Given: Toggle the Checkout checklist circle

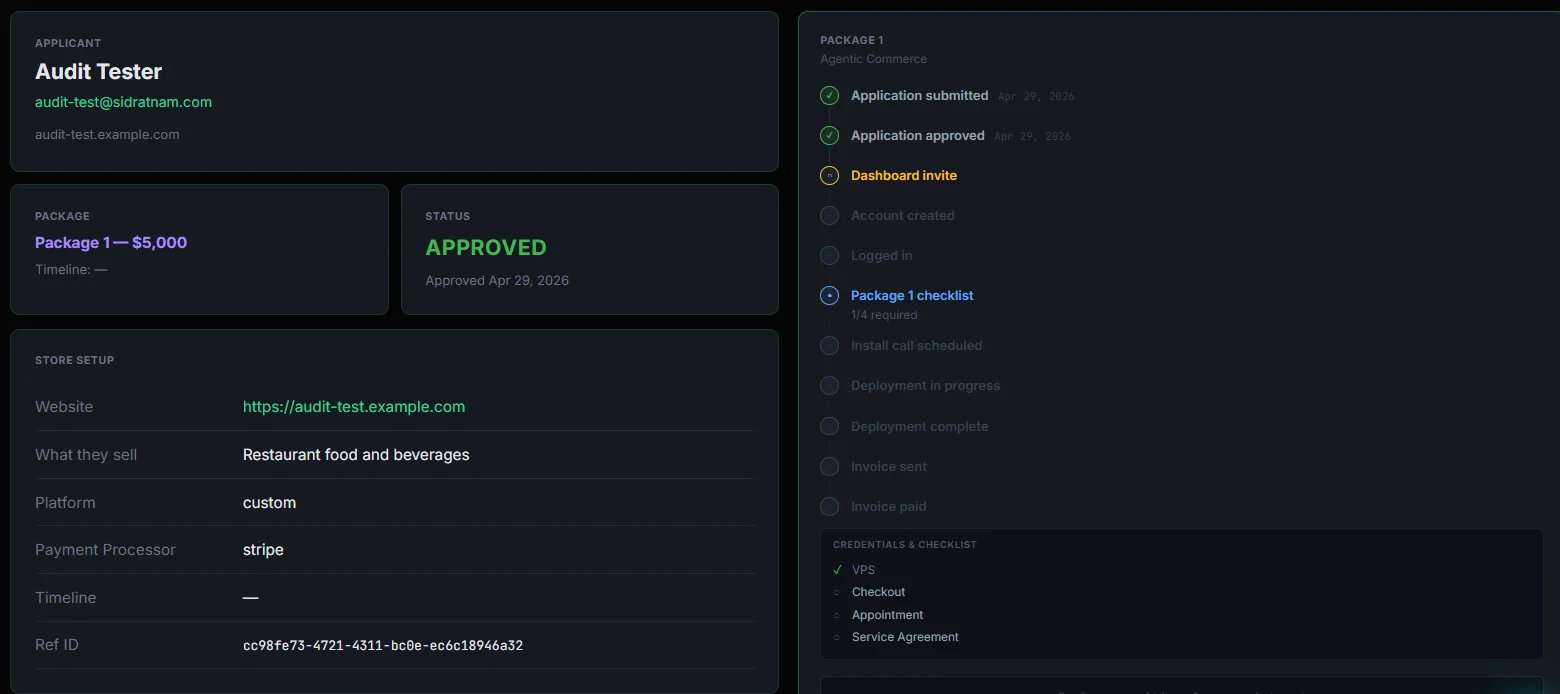Looking at the screenshot, I should click(837, 592).
